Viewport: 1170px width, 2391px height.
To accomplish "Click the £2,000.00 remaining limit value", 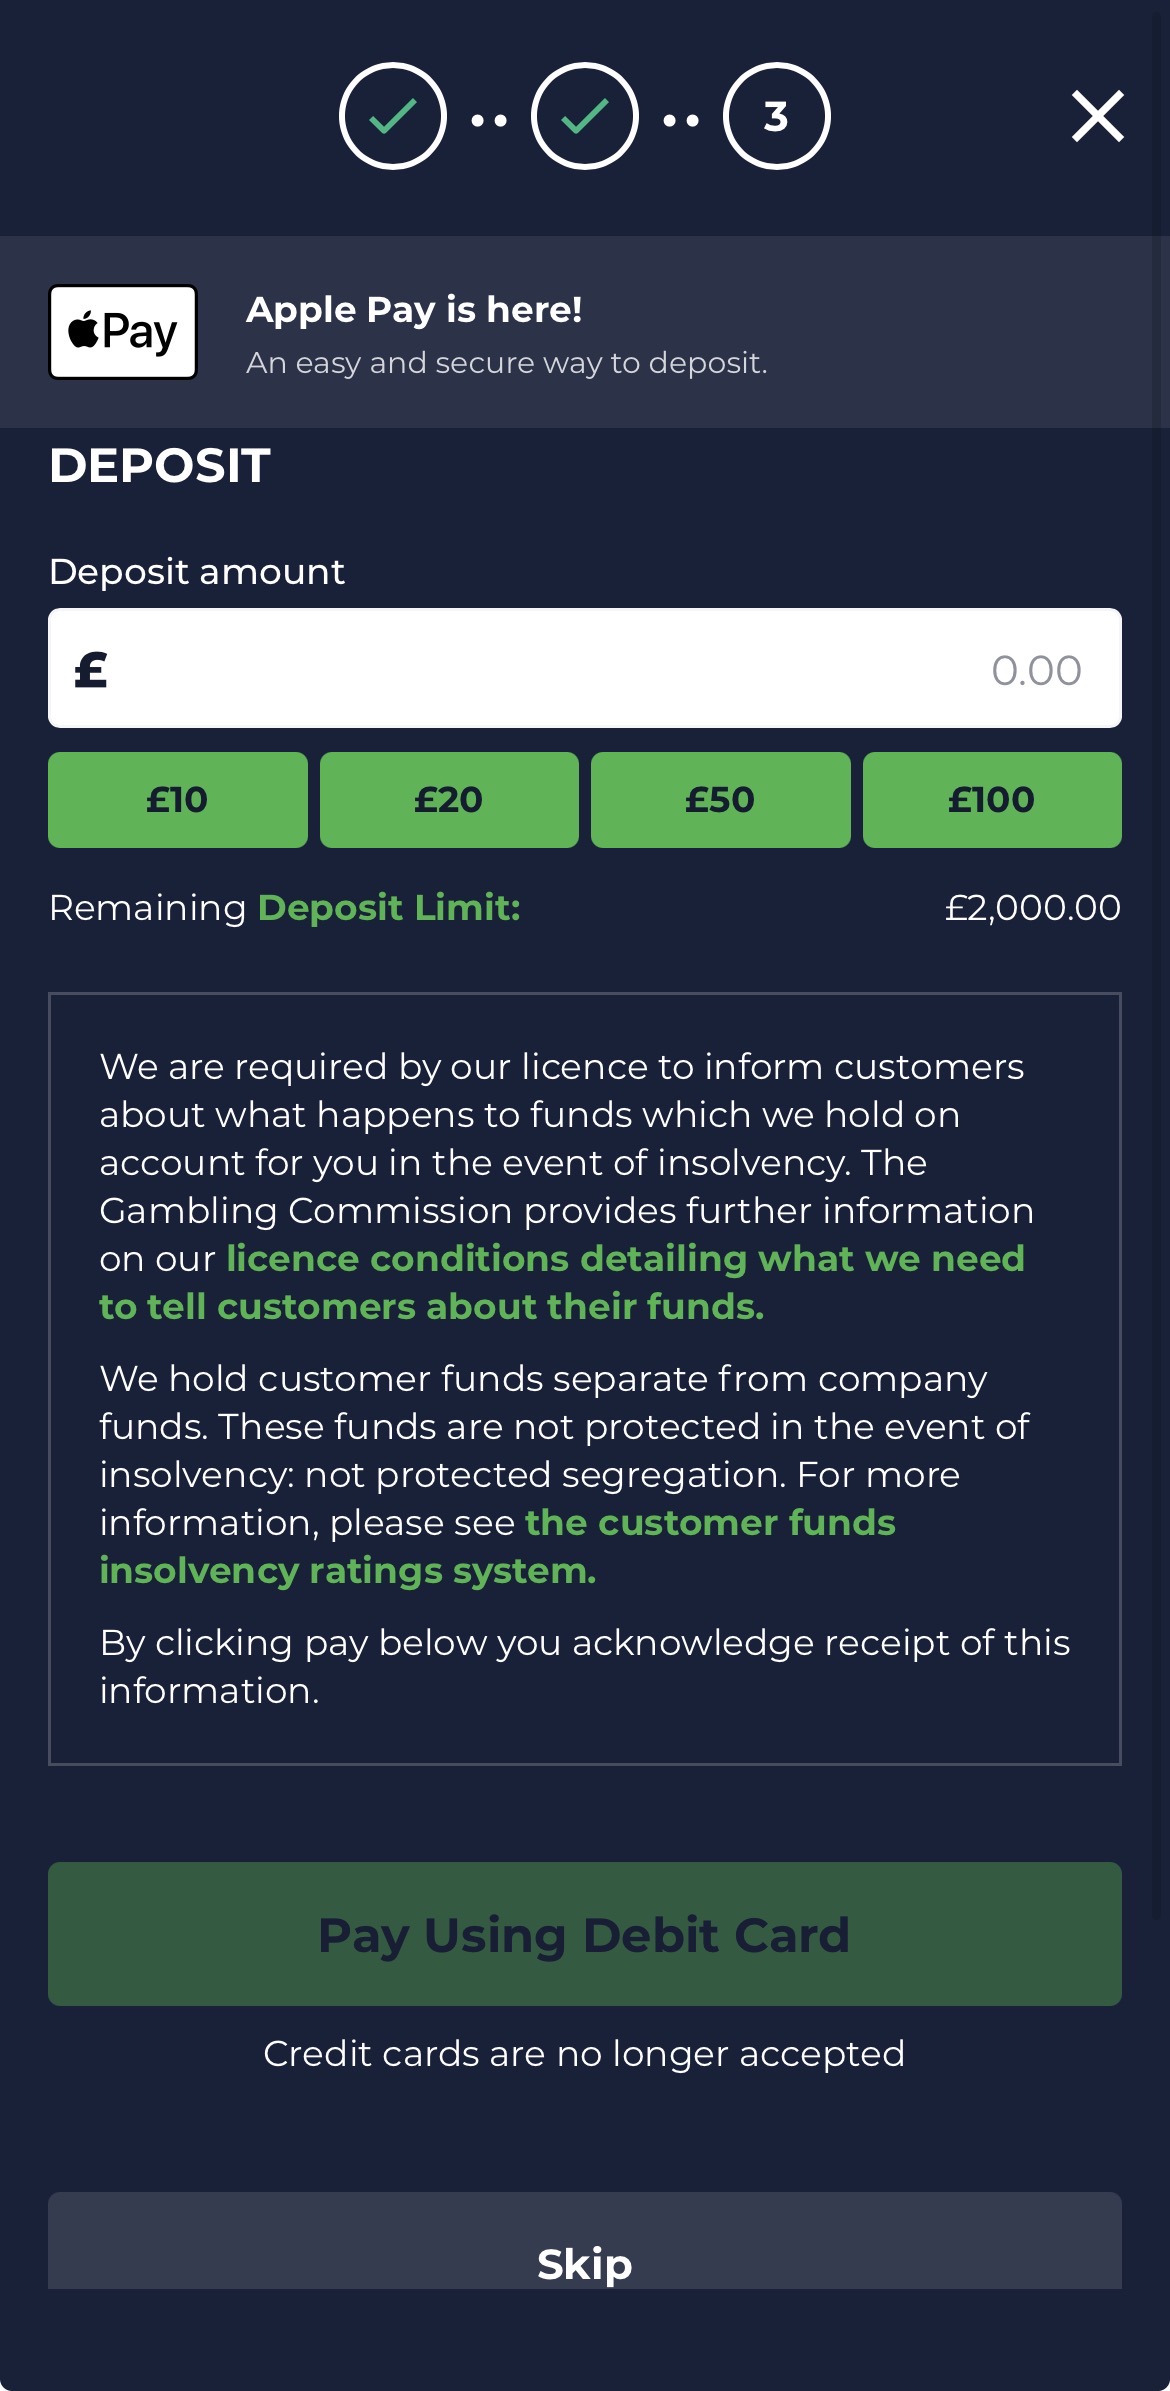I will tap(1032, 908).
